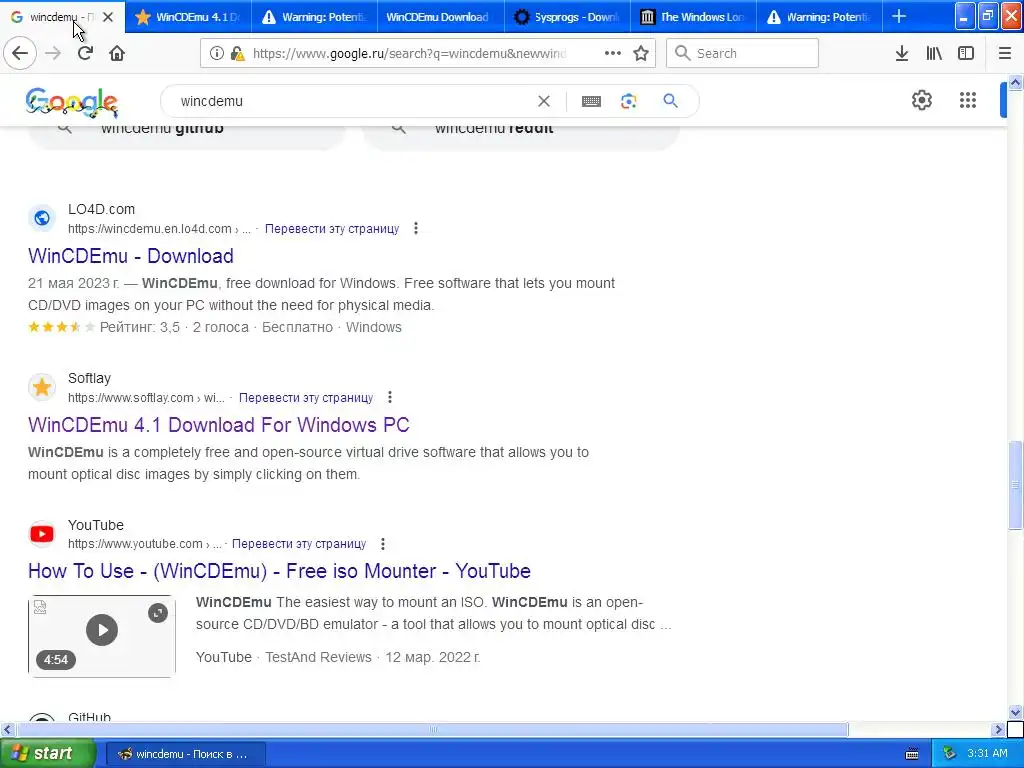
Task: Open a new browser tab
Action: [899, 16]
